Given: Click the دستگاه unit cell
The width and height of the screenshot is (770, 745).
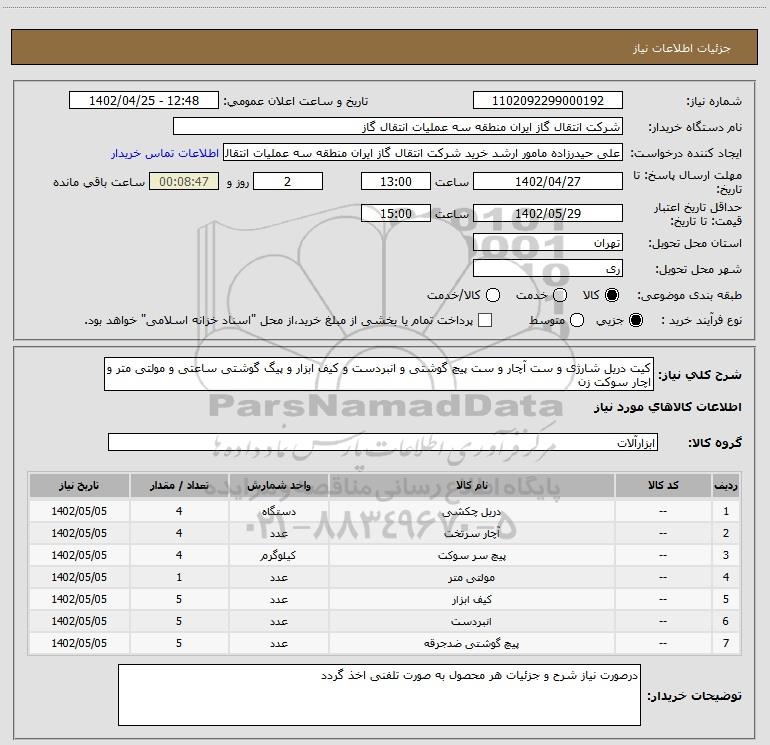Looking at the screenshot, I should (278, 512).
